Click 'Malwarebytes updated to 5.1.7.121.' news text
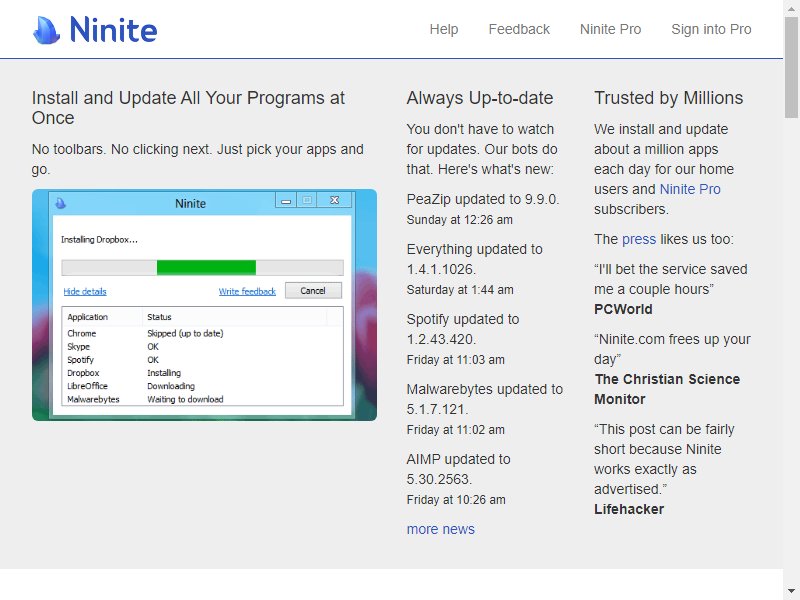 [485, 399]
